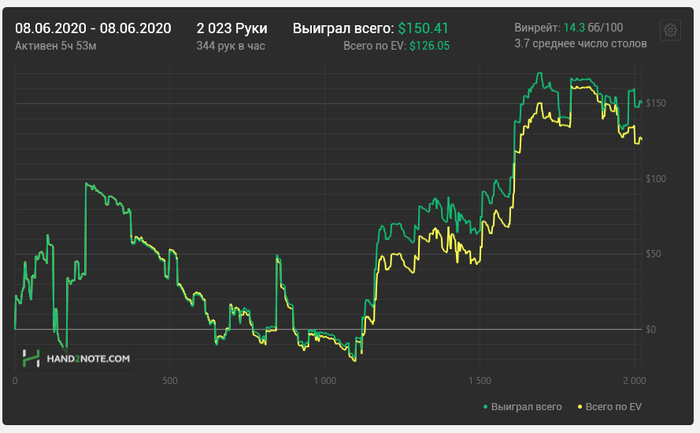Click the 'Винрейт:' label
Screen dimensions: 700x433
click(538, 28)
